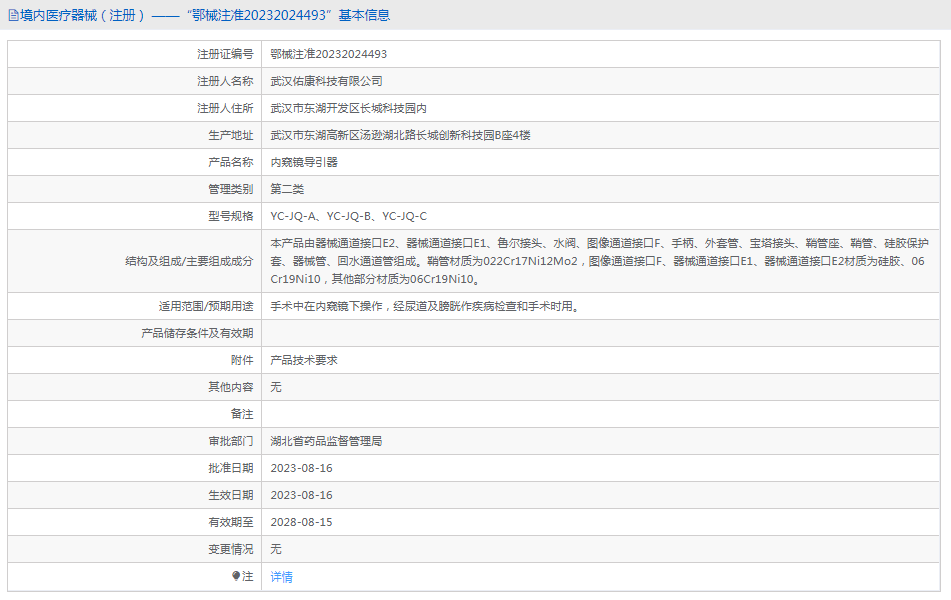Click the 管理类别 label

click(x=230, y=189)
